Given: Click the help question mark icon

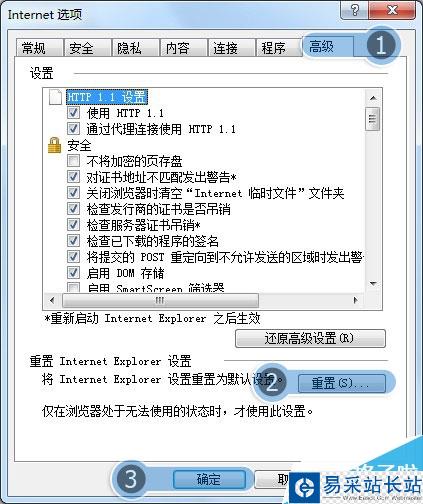Looking at the screenshot, I should point(355,10).
